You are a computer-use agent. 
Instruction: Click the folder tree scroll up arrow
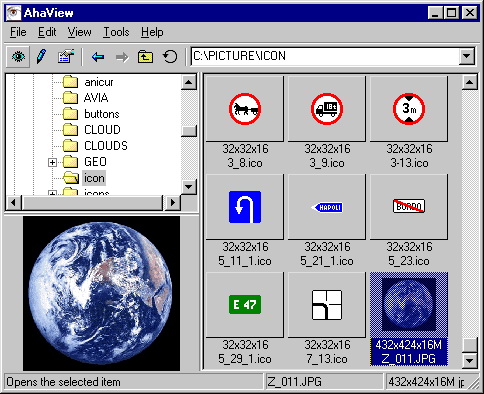[x=189, y=82]
